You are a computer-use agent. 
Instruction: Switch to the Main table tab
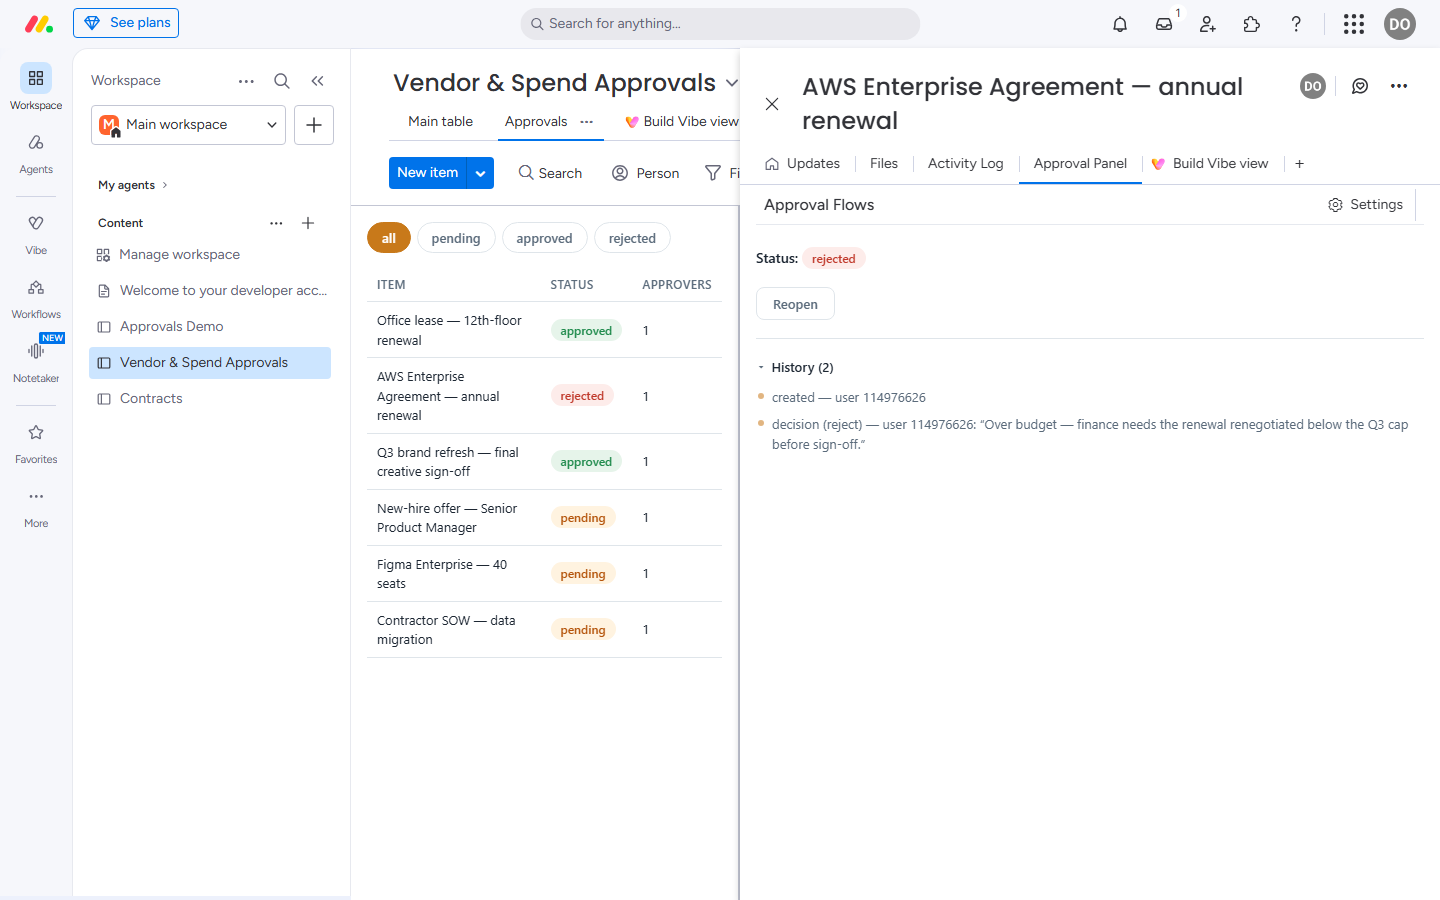point(441,122)
